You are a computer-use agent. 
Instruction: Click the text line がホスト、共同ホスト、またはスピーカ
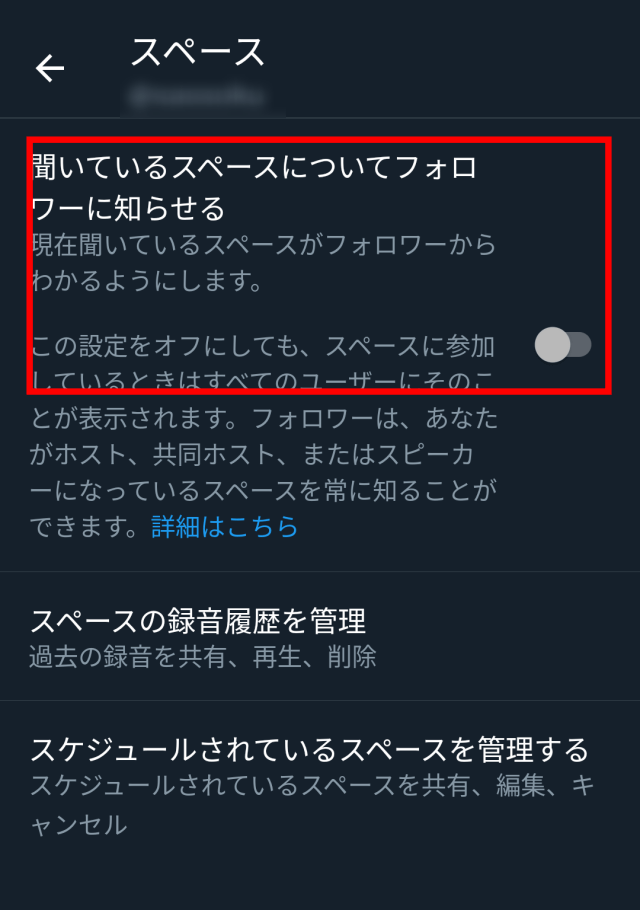252,454
